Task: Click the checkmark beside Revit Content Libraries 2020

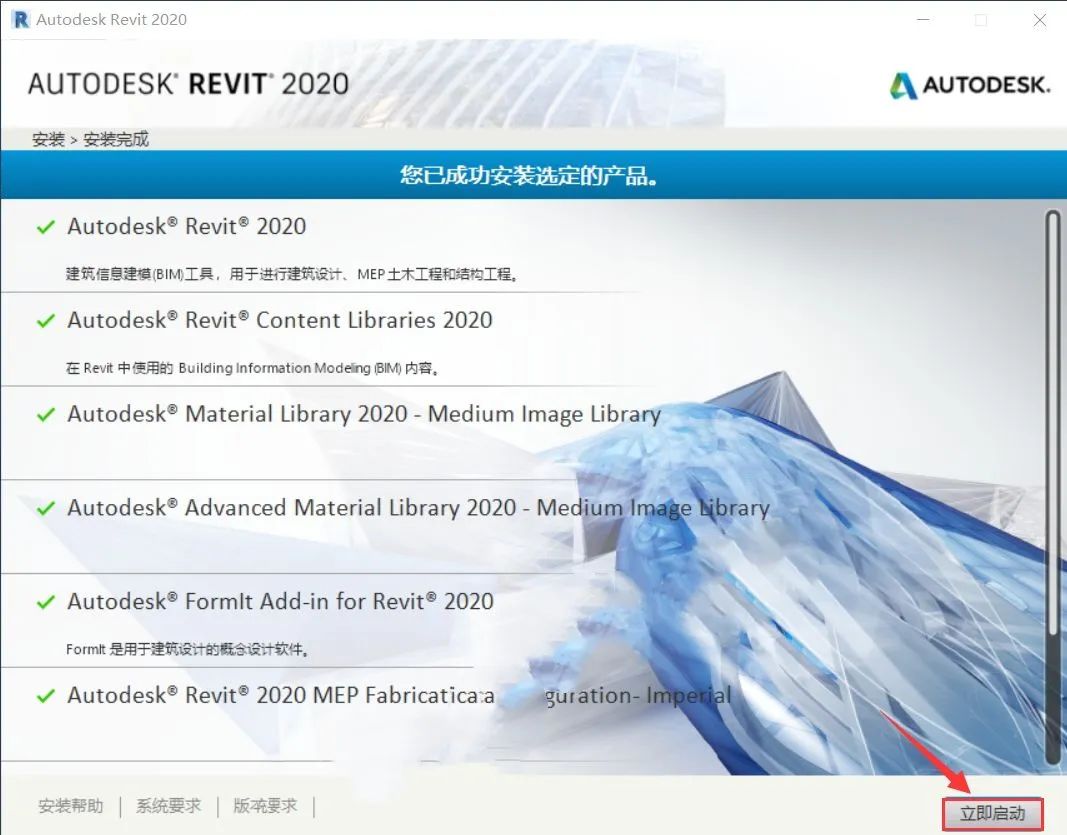Action: (x=46, y=321)
